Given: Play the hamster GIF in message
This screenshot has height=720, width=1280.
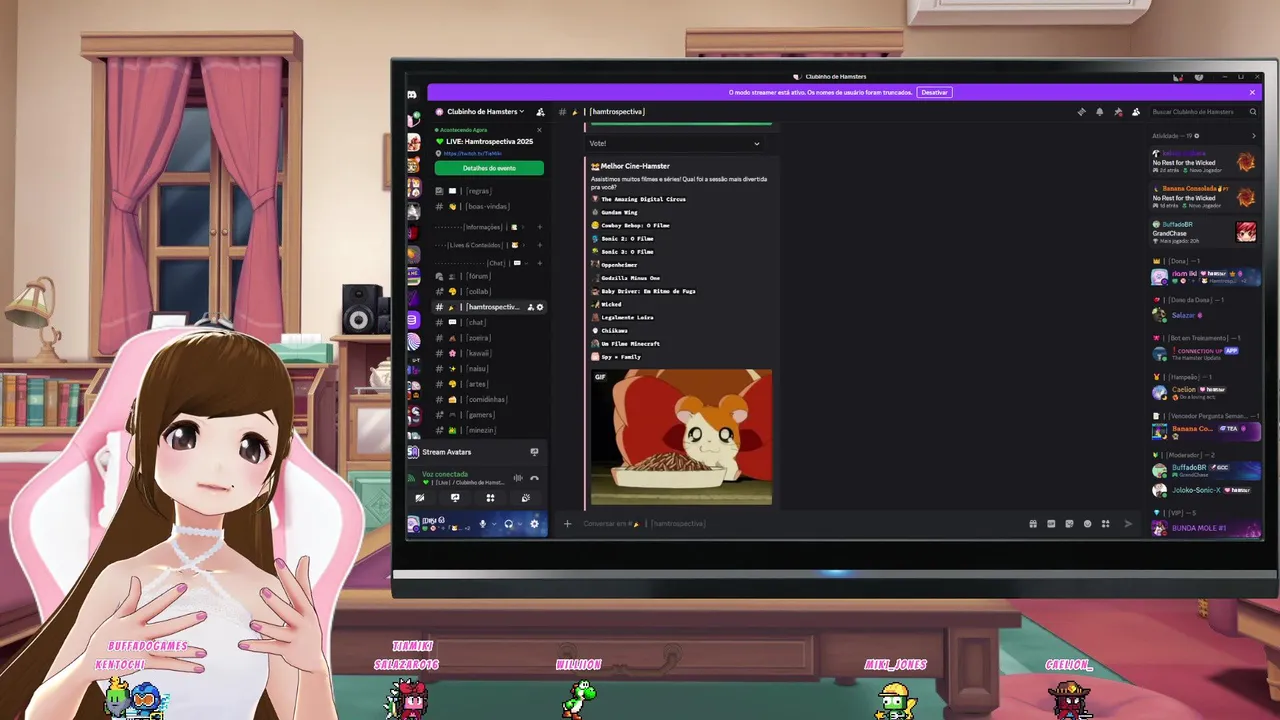Looking at the screenshot, I should (x=681, y=437).
